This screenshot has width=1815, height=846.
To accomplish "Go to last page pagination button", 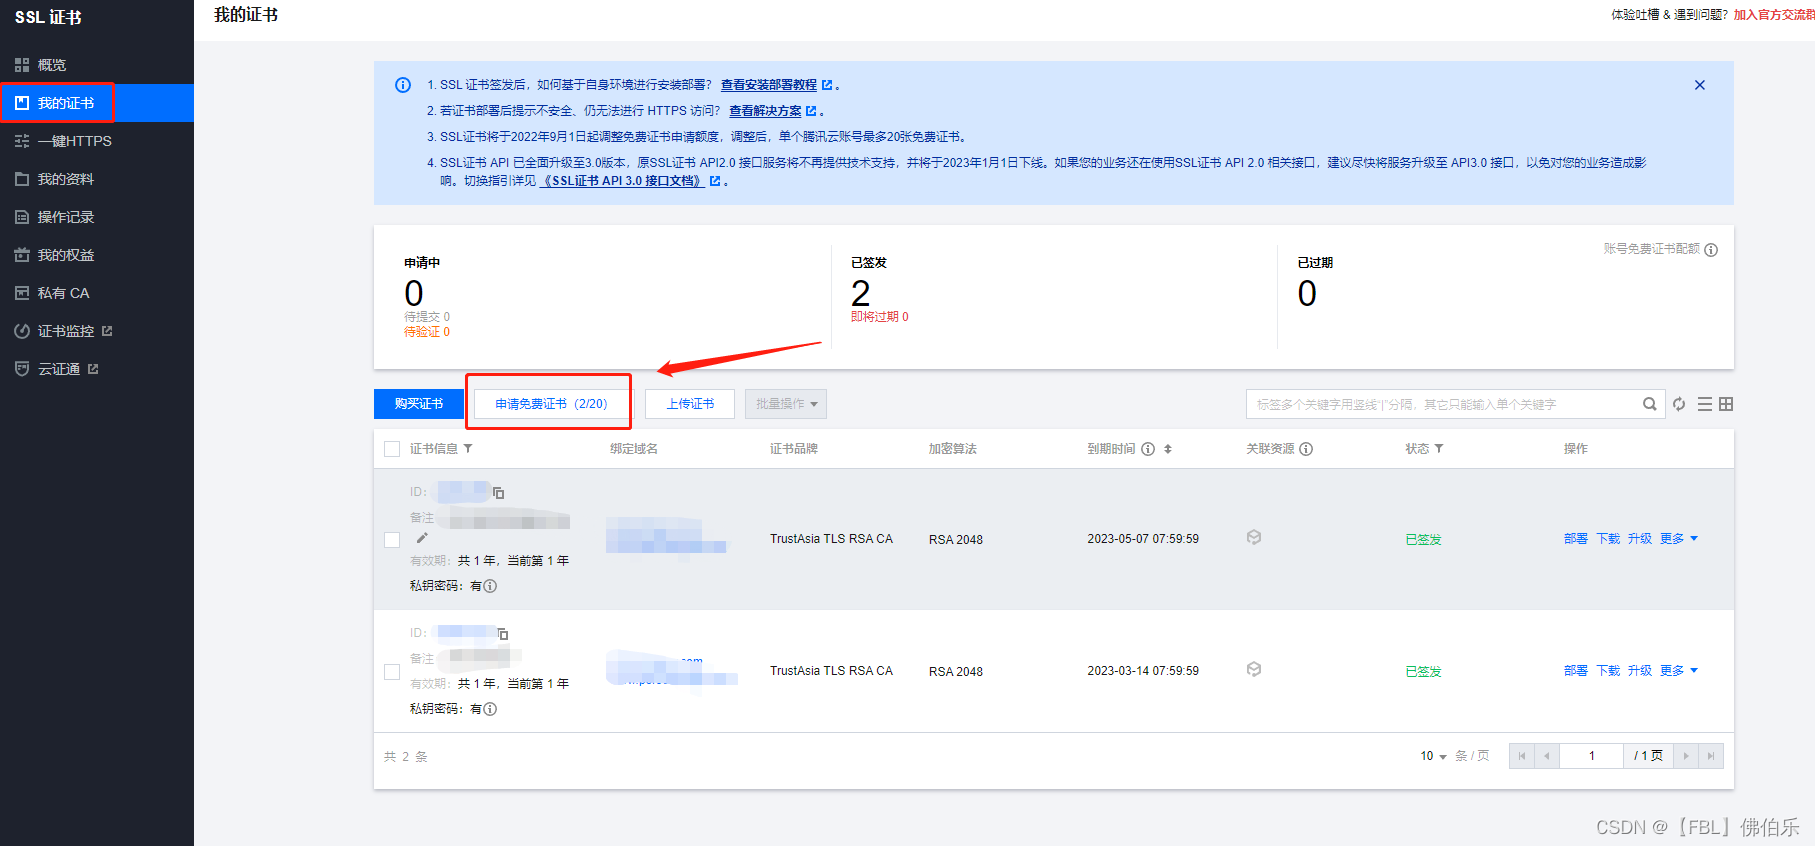I will [x=1711, y=756].
